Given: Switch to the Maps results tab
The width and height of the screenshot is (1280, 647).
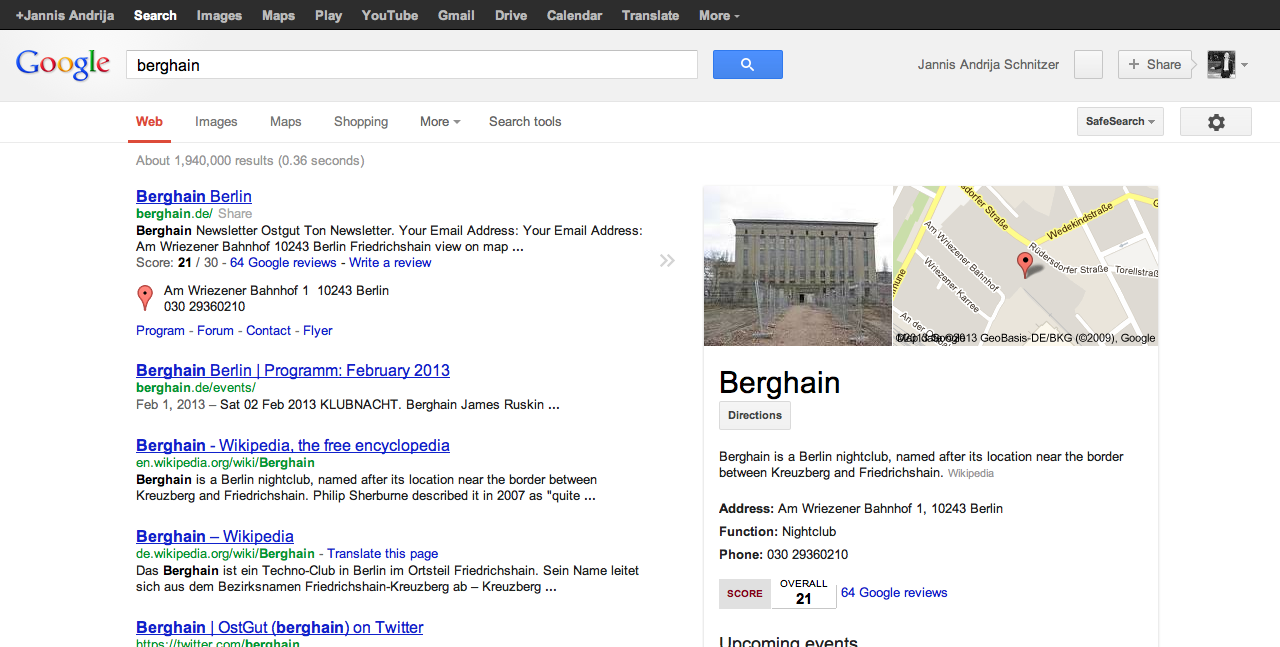Looking at the screenshot, I should pos(285,122).
